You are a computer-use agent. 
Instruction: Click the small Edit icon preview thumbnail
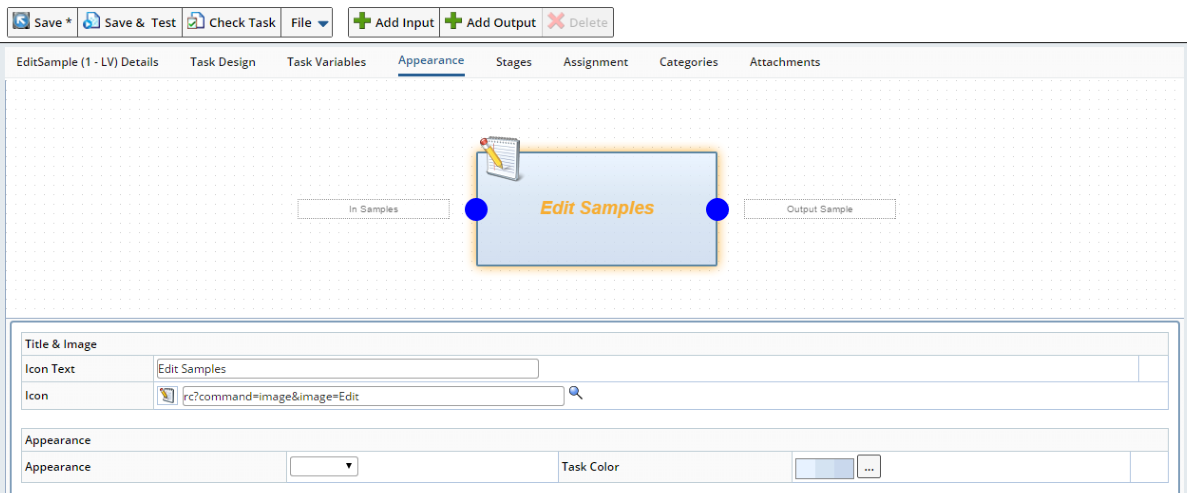click(167, 395)
